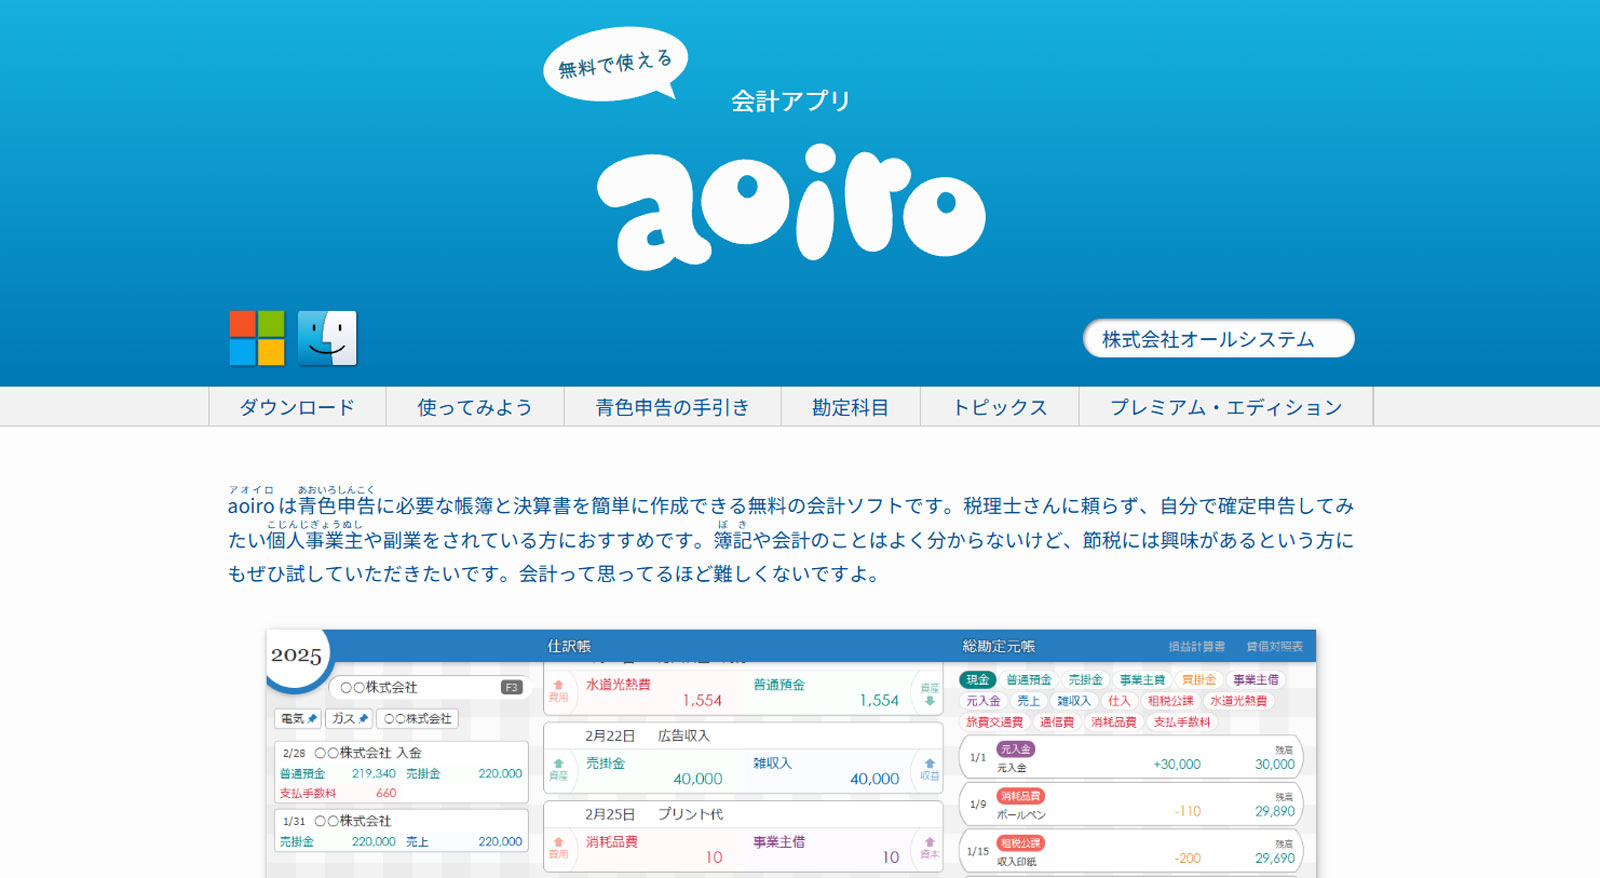Open the 使ってみよう menu item
Image resolution: width=1600 pixels, height=878 pixels.
tap(475, 407)
